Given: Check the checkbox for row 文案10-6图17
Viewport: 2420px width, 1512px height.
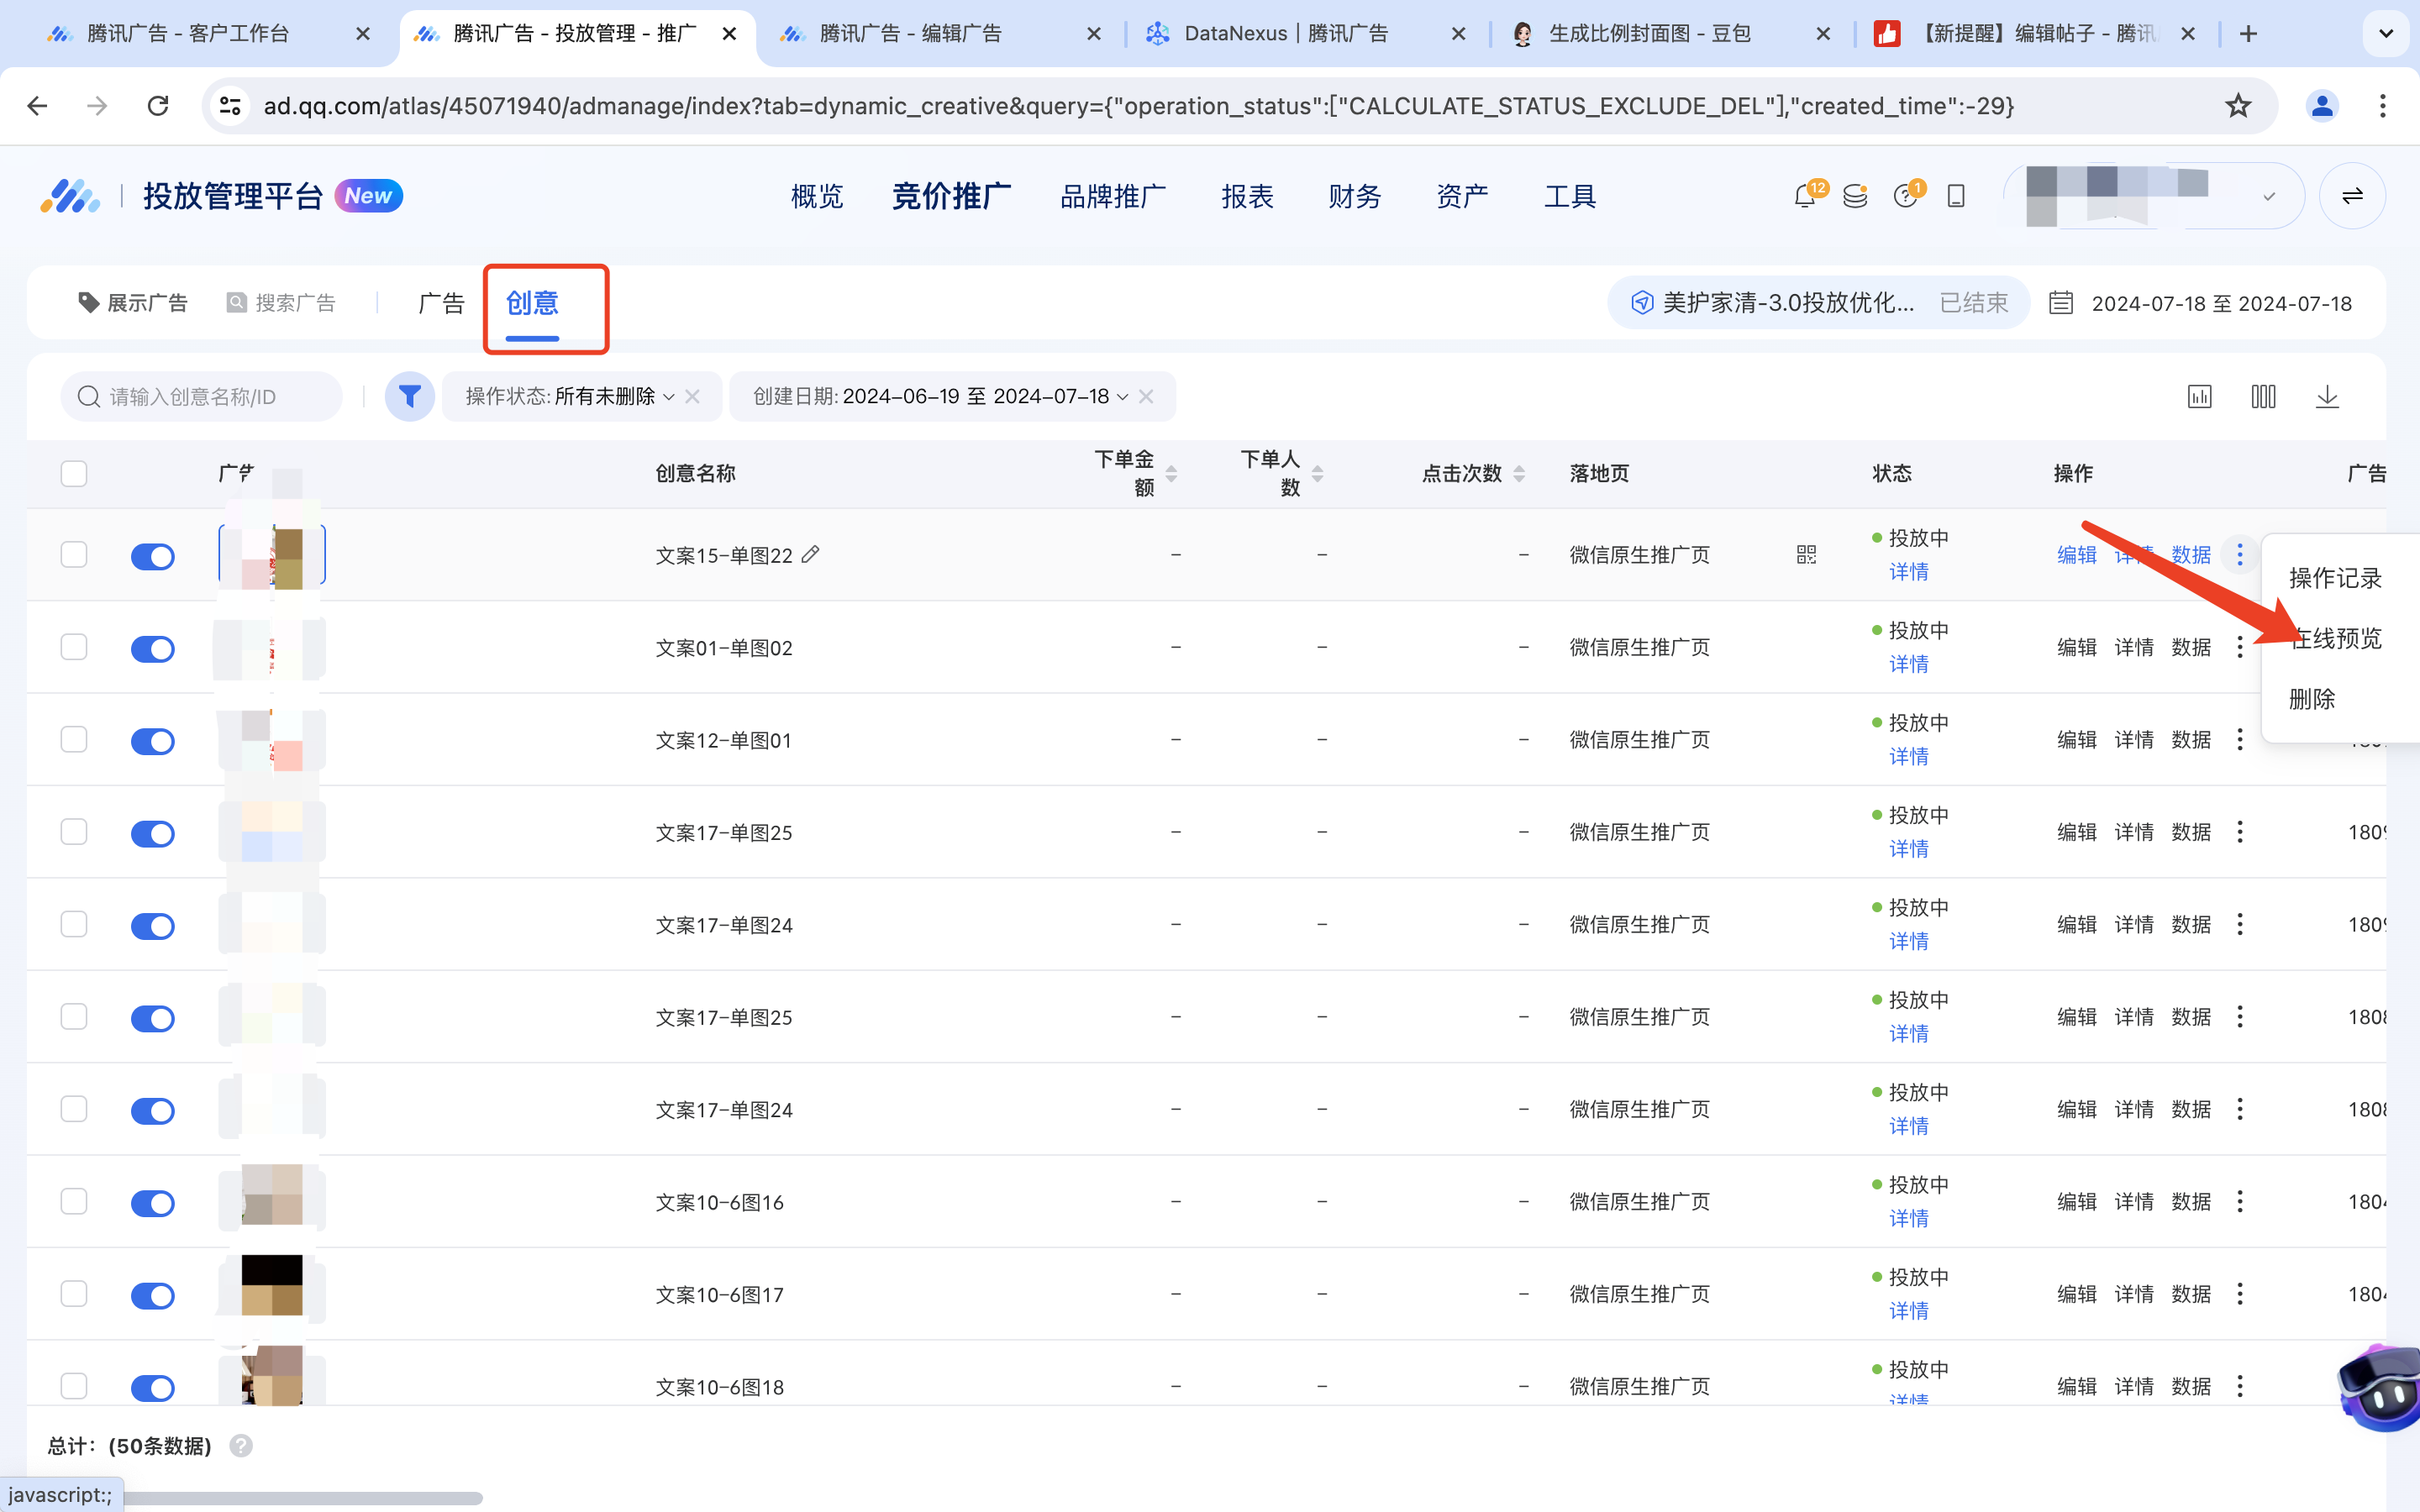Looking at the screenshot, I should 74,1294.
